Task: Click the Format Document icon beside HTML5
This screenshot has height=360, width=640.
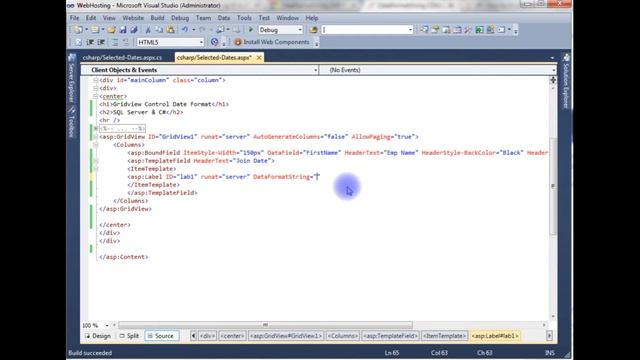Action: click(78, 42)
